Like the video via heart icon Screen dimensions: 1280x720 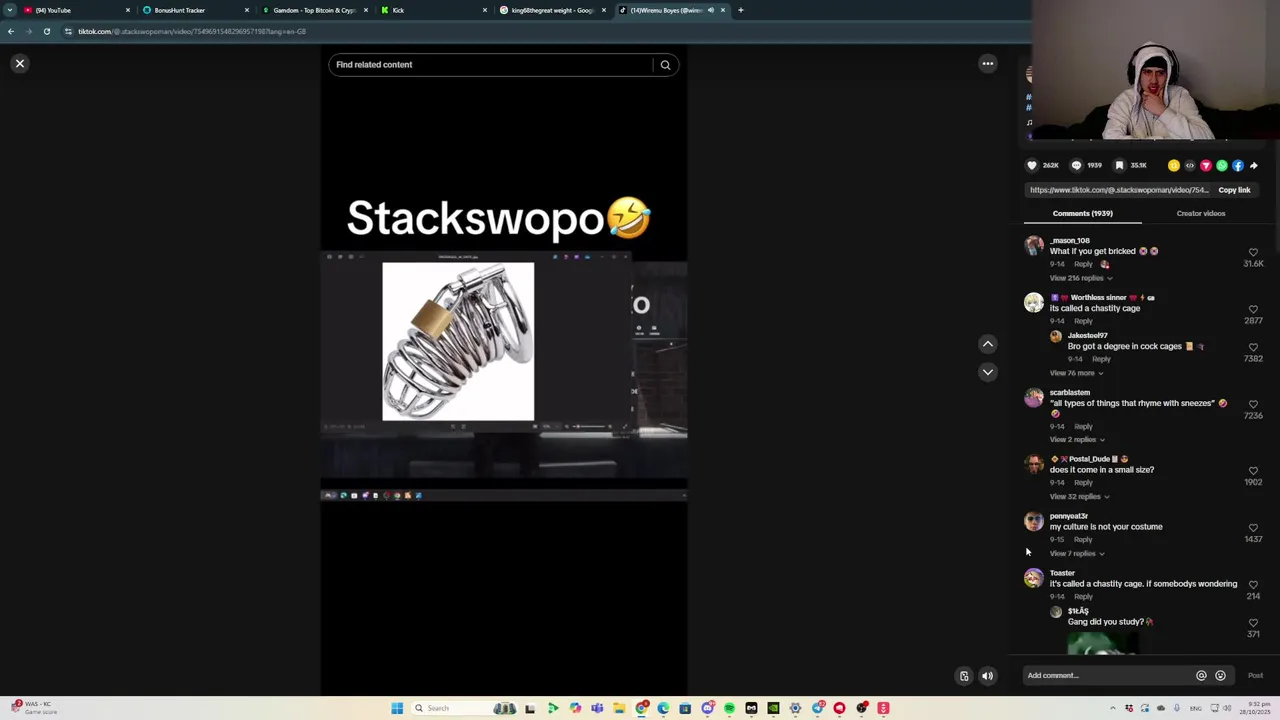tap(1032, 166)
